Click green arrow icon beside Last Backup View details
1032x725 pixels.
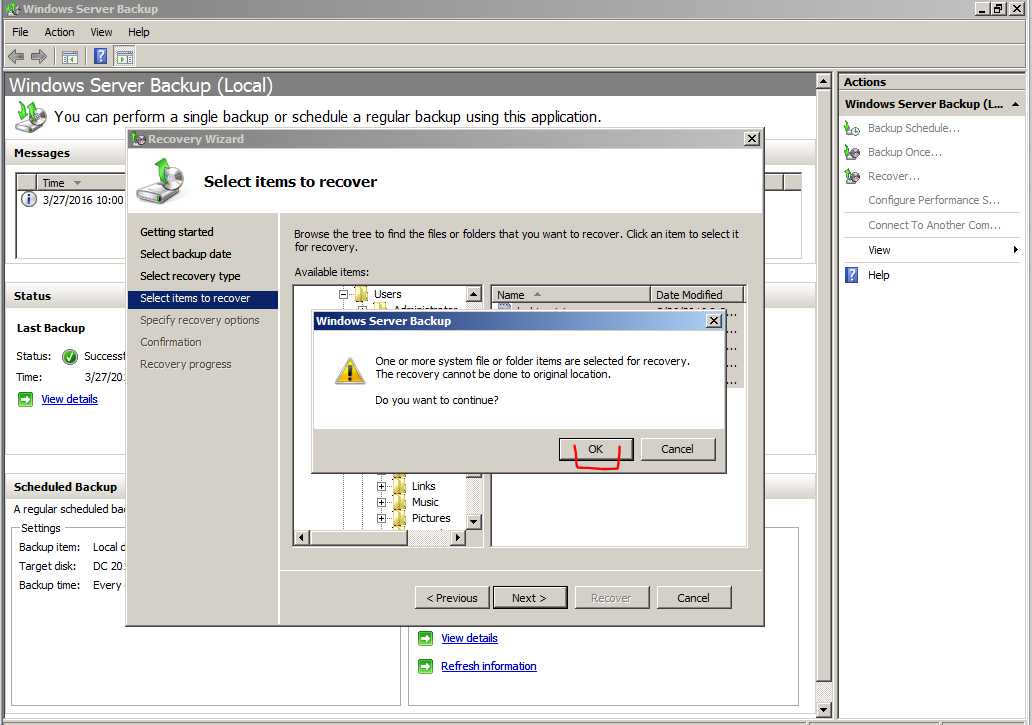[x=26, y=399]
